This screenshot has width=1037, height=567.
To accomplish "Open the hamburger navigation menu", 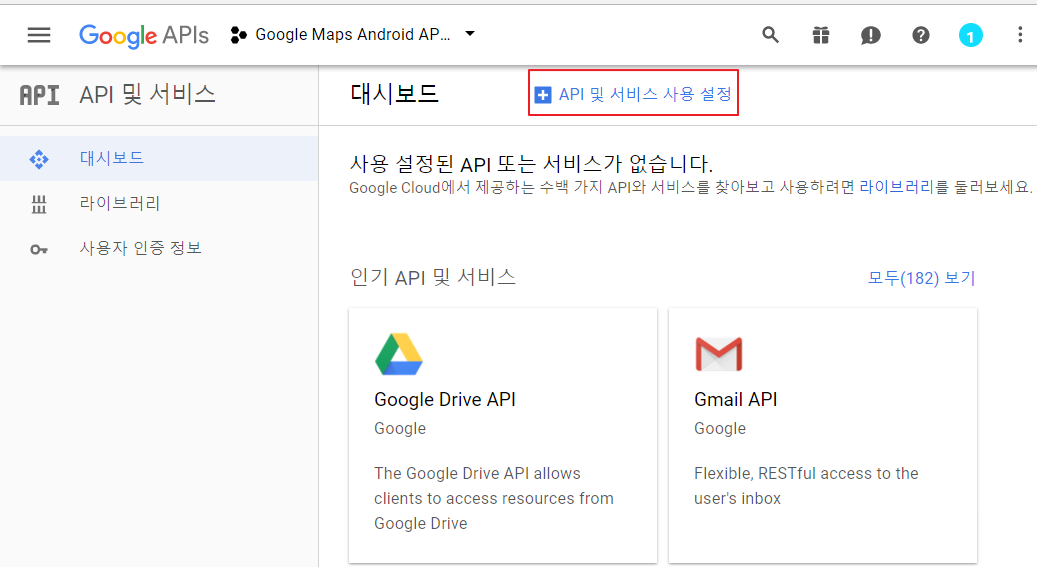I will (38, 35).
